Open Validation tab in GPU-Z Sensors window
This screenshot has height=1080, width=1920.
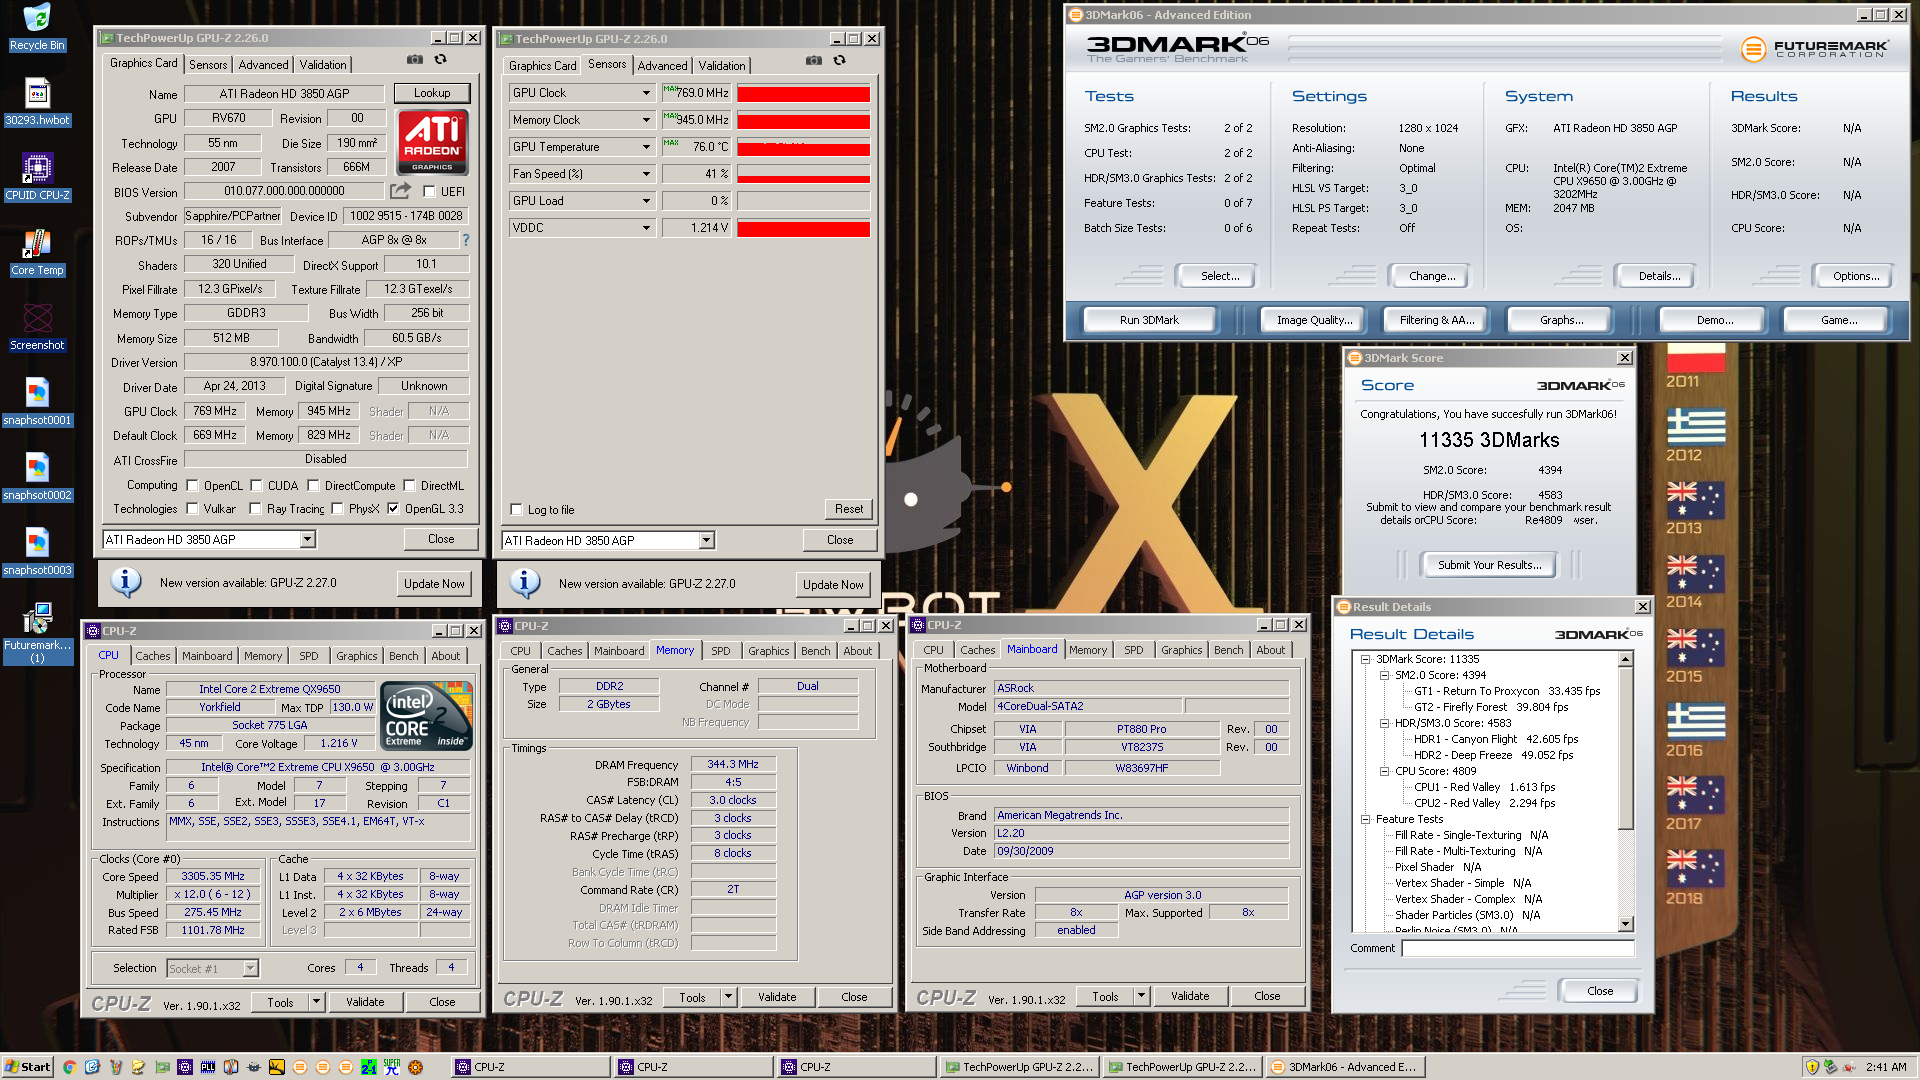721,66
